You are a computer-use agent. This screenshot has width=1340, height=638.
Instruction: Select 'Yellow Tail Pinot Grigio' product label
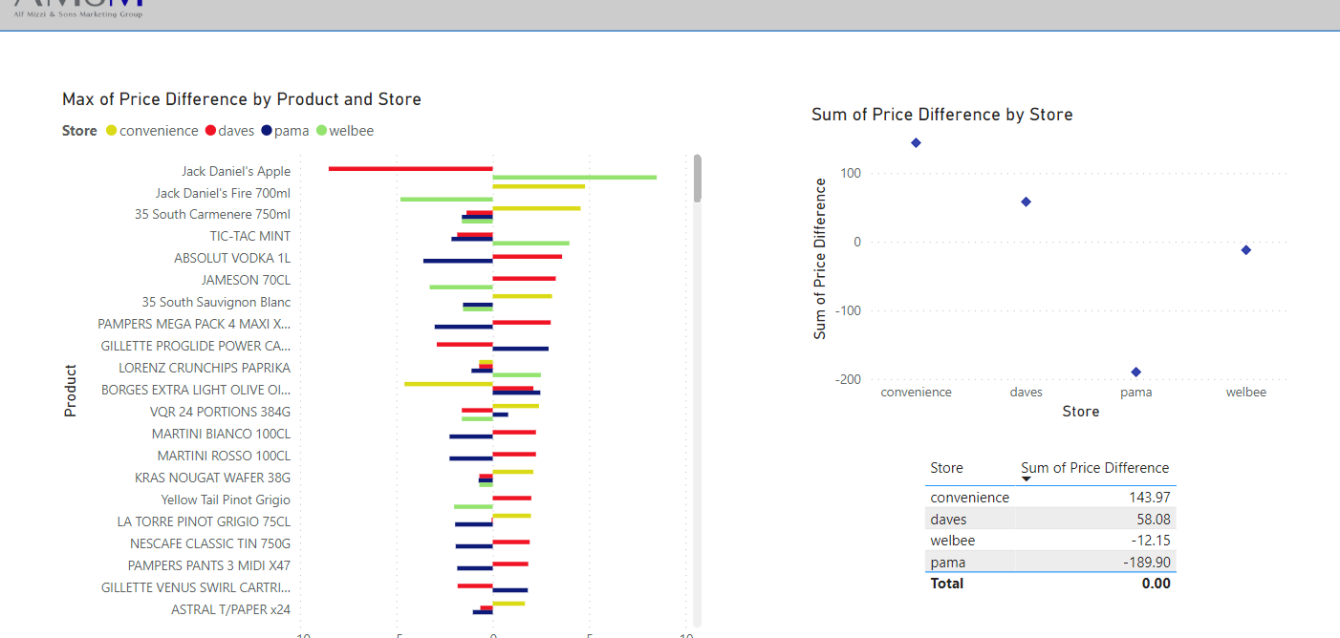(226, 500)
